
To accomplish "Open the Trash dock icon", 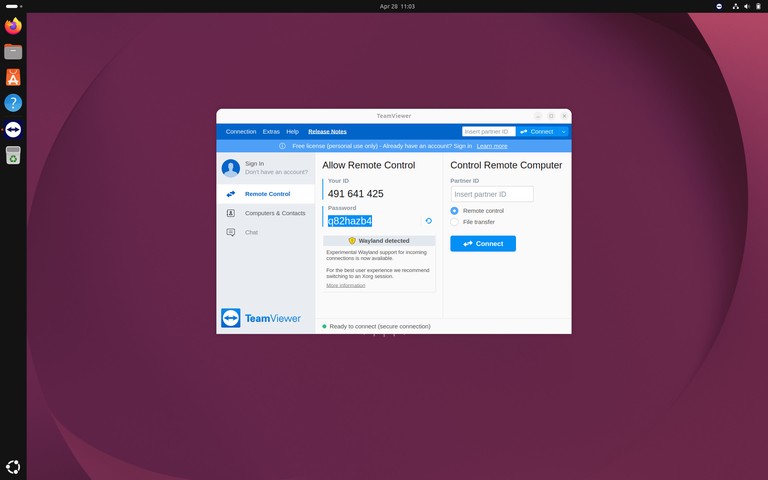I will pyautogui.click(x=13, y=155).
